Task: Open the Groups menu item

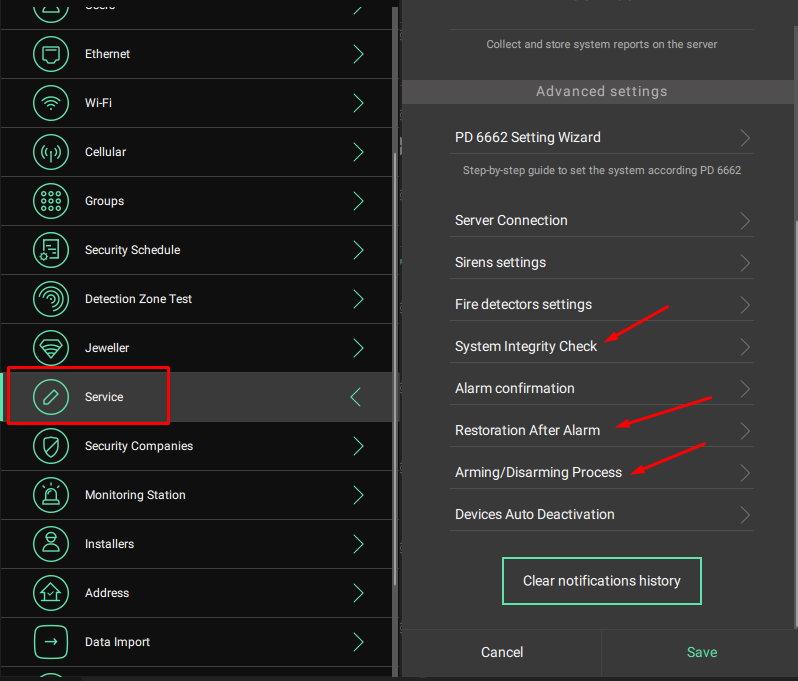Action: [x=196, y=201]
